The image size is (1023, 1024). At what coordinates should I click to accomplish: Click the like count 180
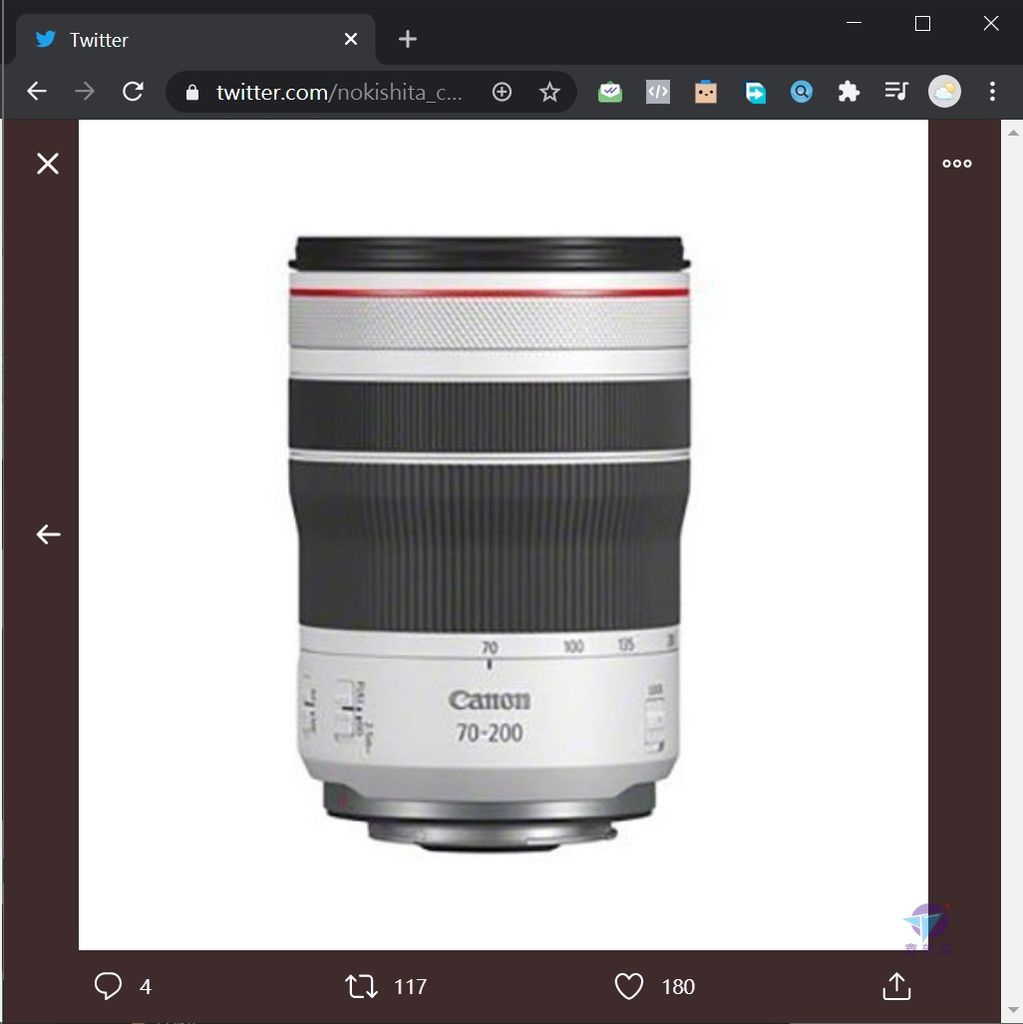pos(678,987)
